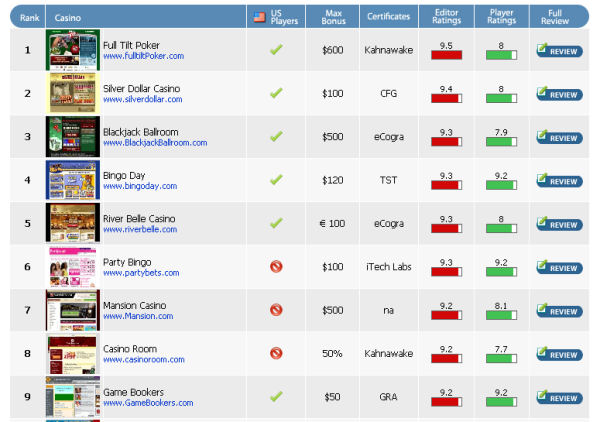
Task: Click the CFG certificate cell
Action: [x=388, y=93]
